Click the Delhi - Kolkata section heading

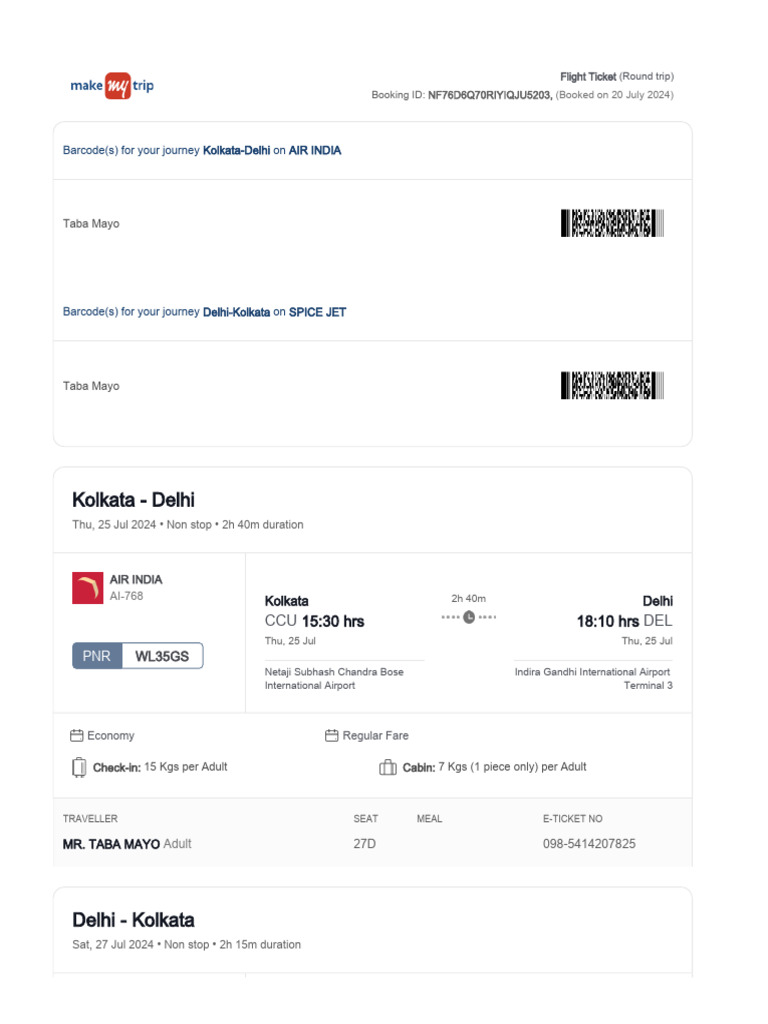pos(133,920)
